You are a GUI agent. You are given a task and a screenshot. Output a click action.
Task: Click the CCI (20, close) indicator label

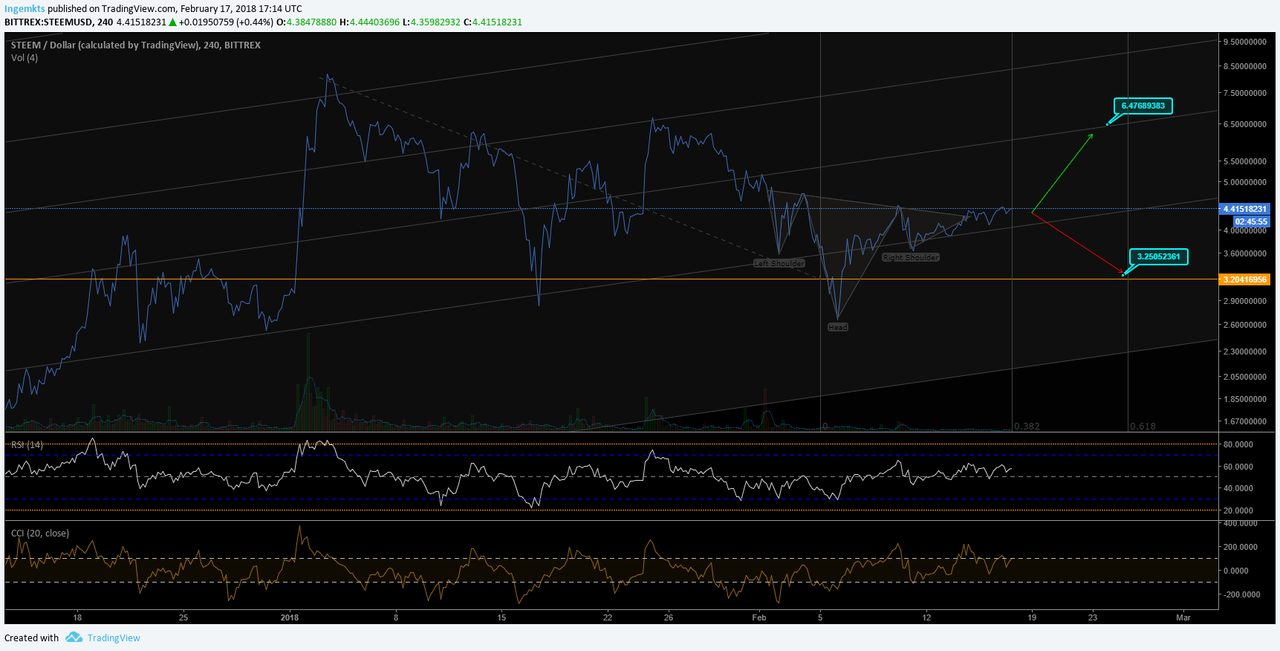click(x=41, y=533)
